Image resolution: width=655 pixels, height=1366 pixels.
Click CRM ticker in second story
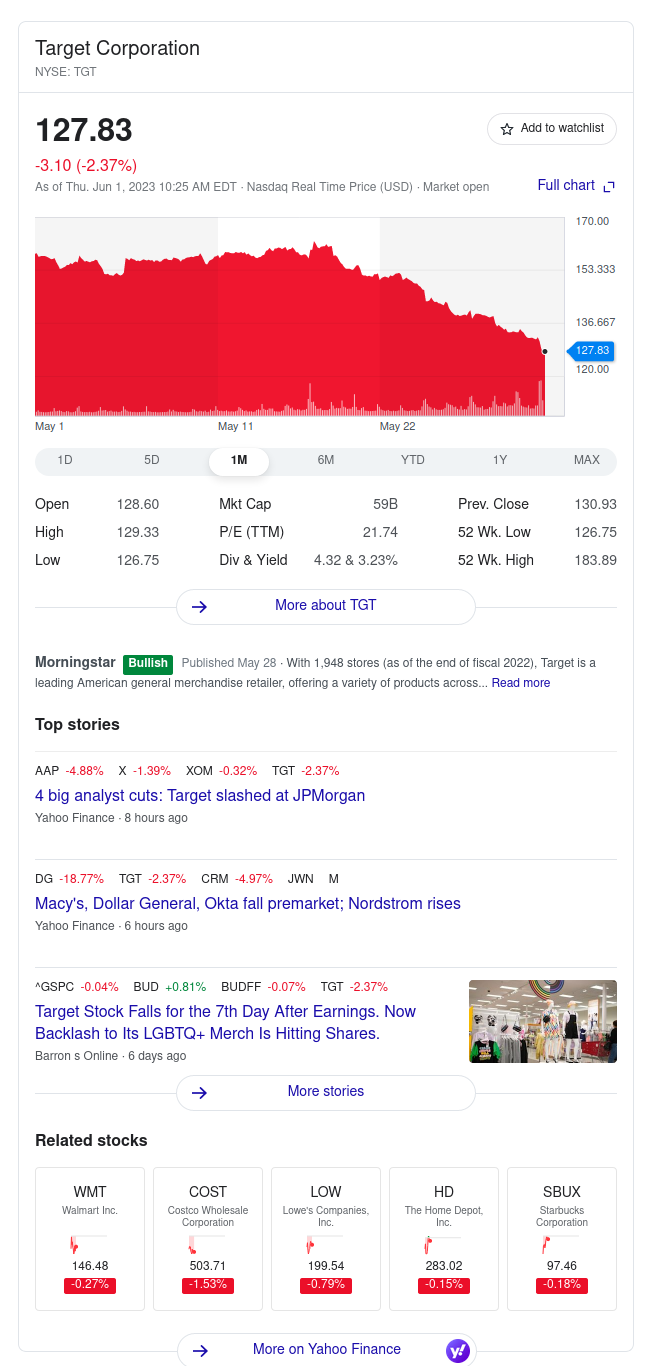(x=215, y=879)
